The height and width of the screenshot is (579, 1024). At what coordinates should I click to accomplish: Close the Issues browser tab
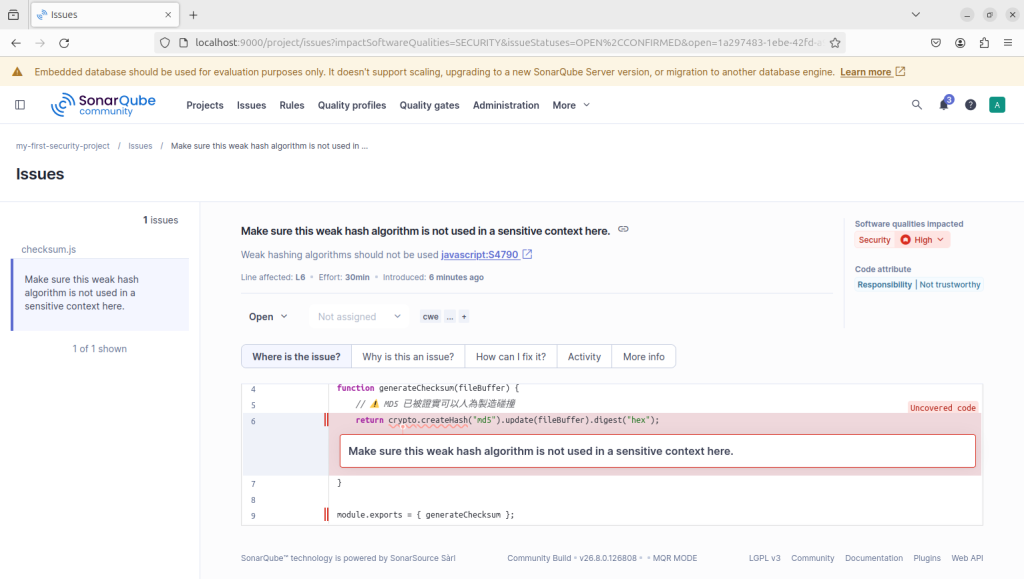[168, 14]
